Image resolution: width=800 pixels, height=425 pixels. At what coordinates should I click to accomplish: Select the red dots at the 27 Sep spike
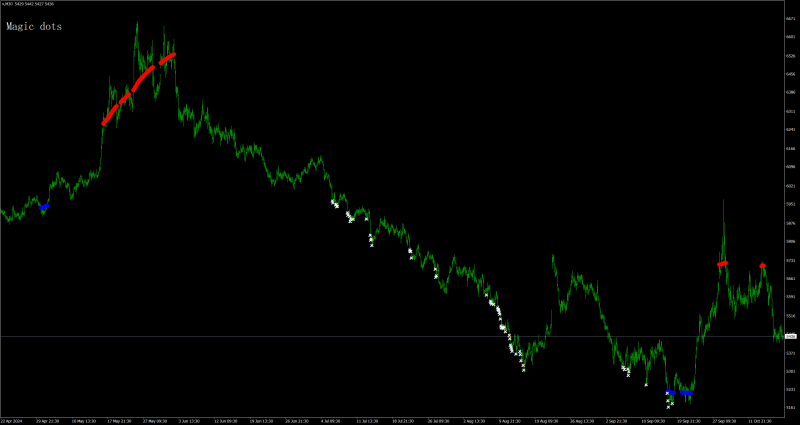pyautogui.click(x=722, y=264)
